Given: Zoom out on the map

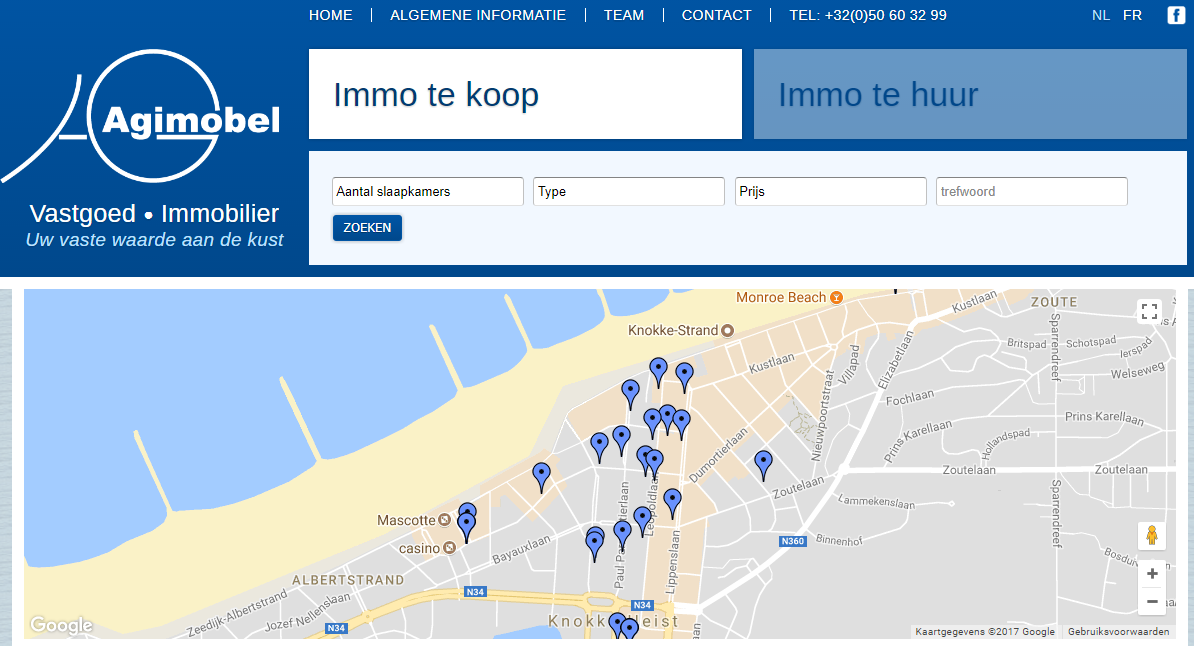Looking at the screenshot, I should pos(1152,601).
